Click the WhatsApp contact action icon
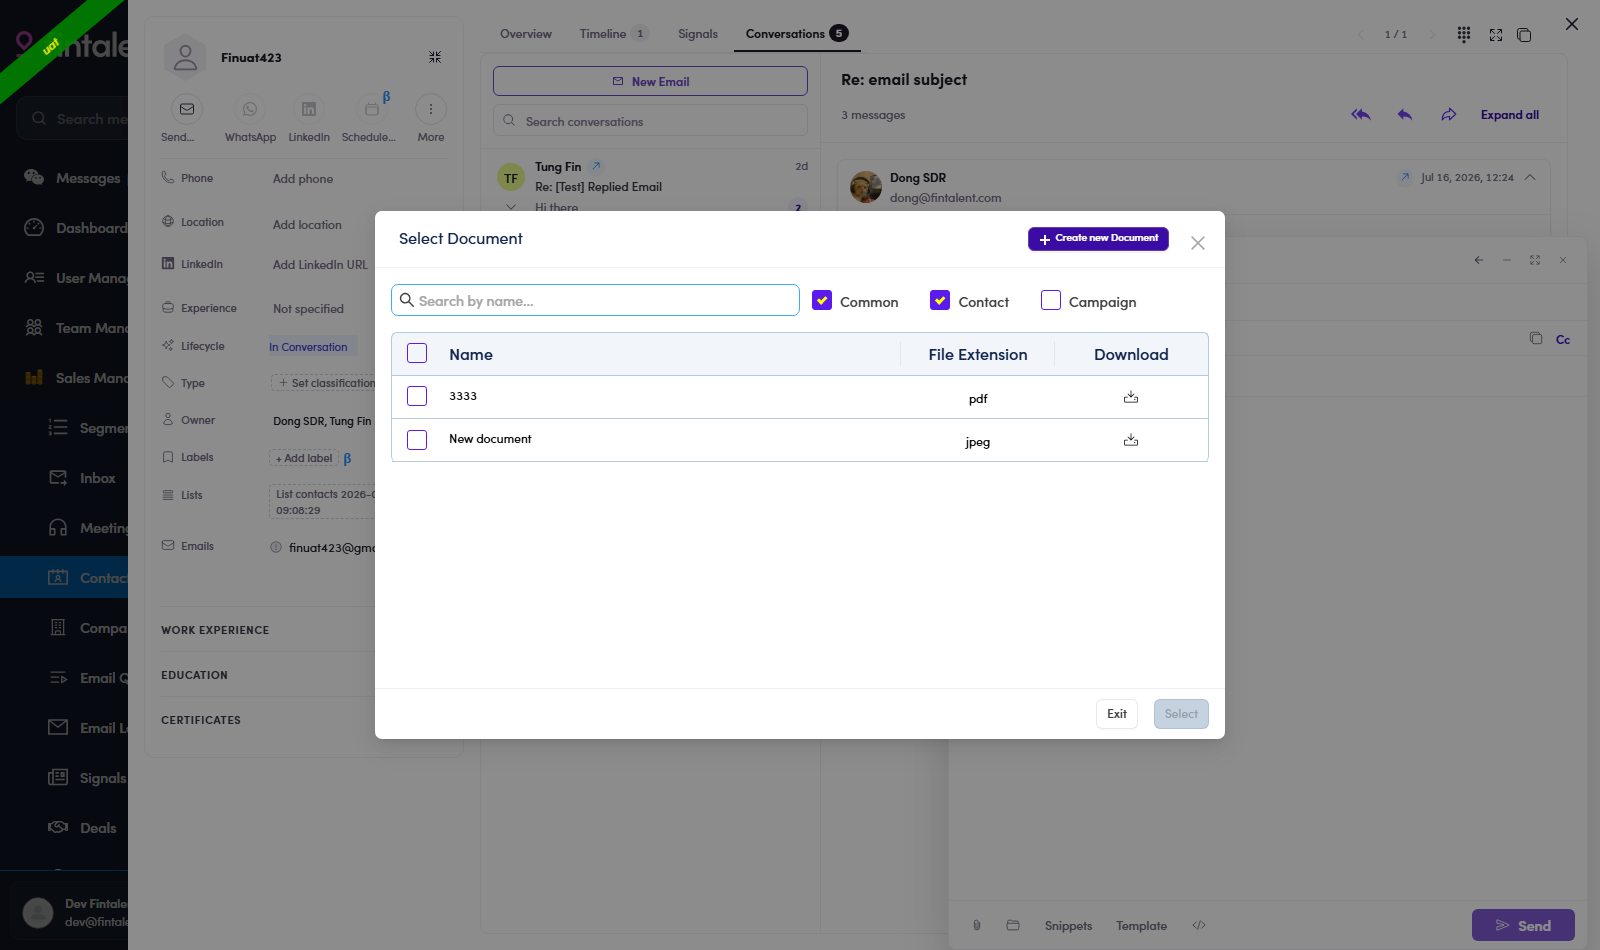 point(250,109)
